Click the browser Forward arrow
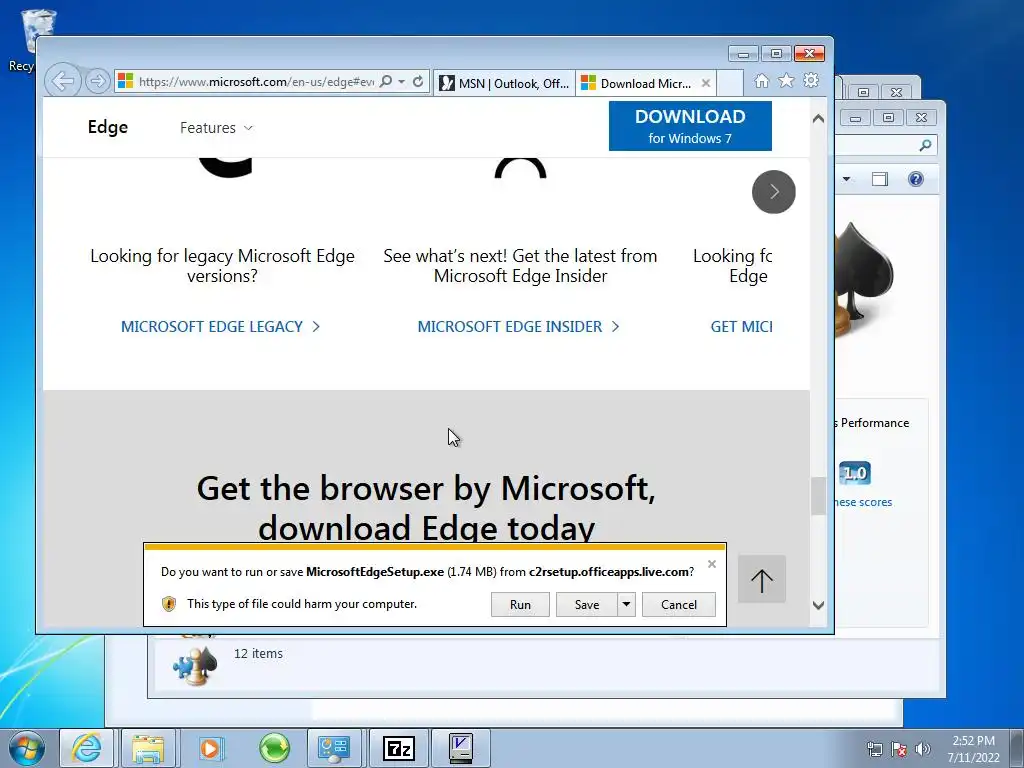Image resolution: width=1024 pixels, height=768 pixels. [x=97, y=82]
